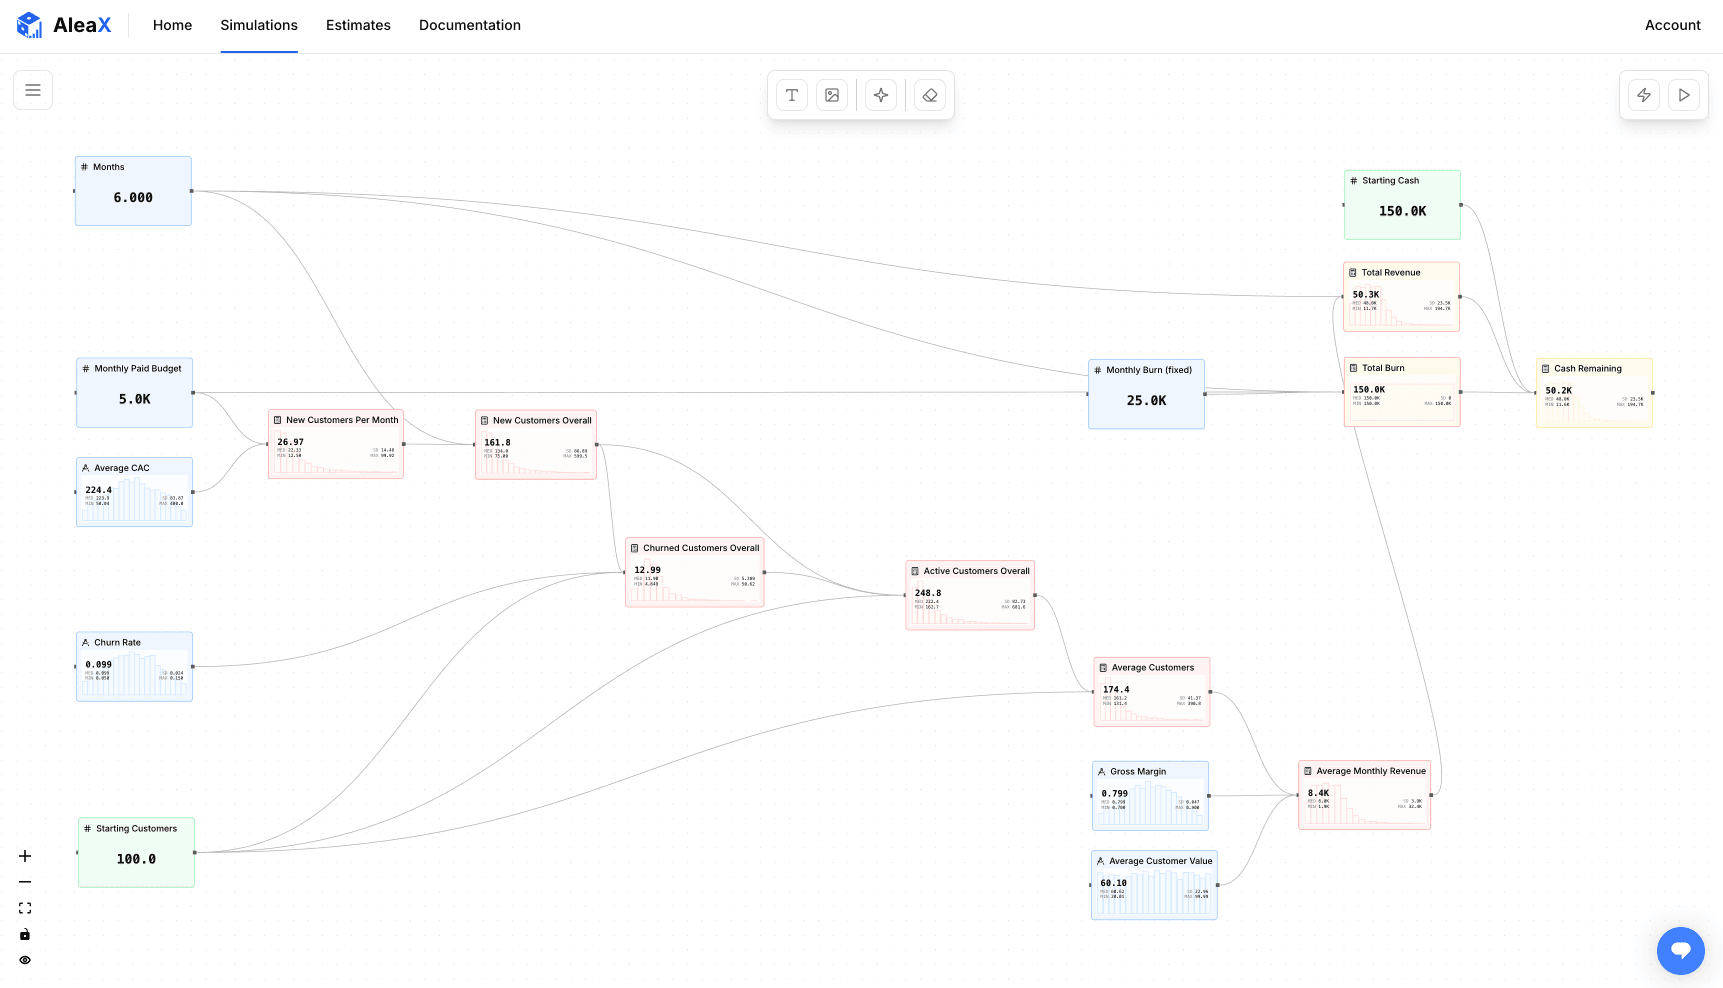Select the eraser tool icon

point(930,95)
